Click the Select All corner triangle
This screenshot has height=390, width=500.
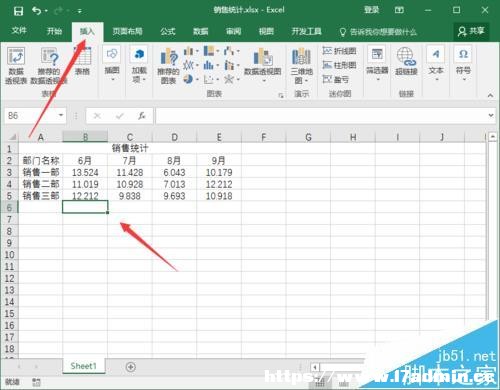pyautogui.click(x=12, y=137)
